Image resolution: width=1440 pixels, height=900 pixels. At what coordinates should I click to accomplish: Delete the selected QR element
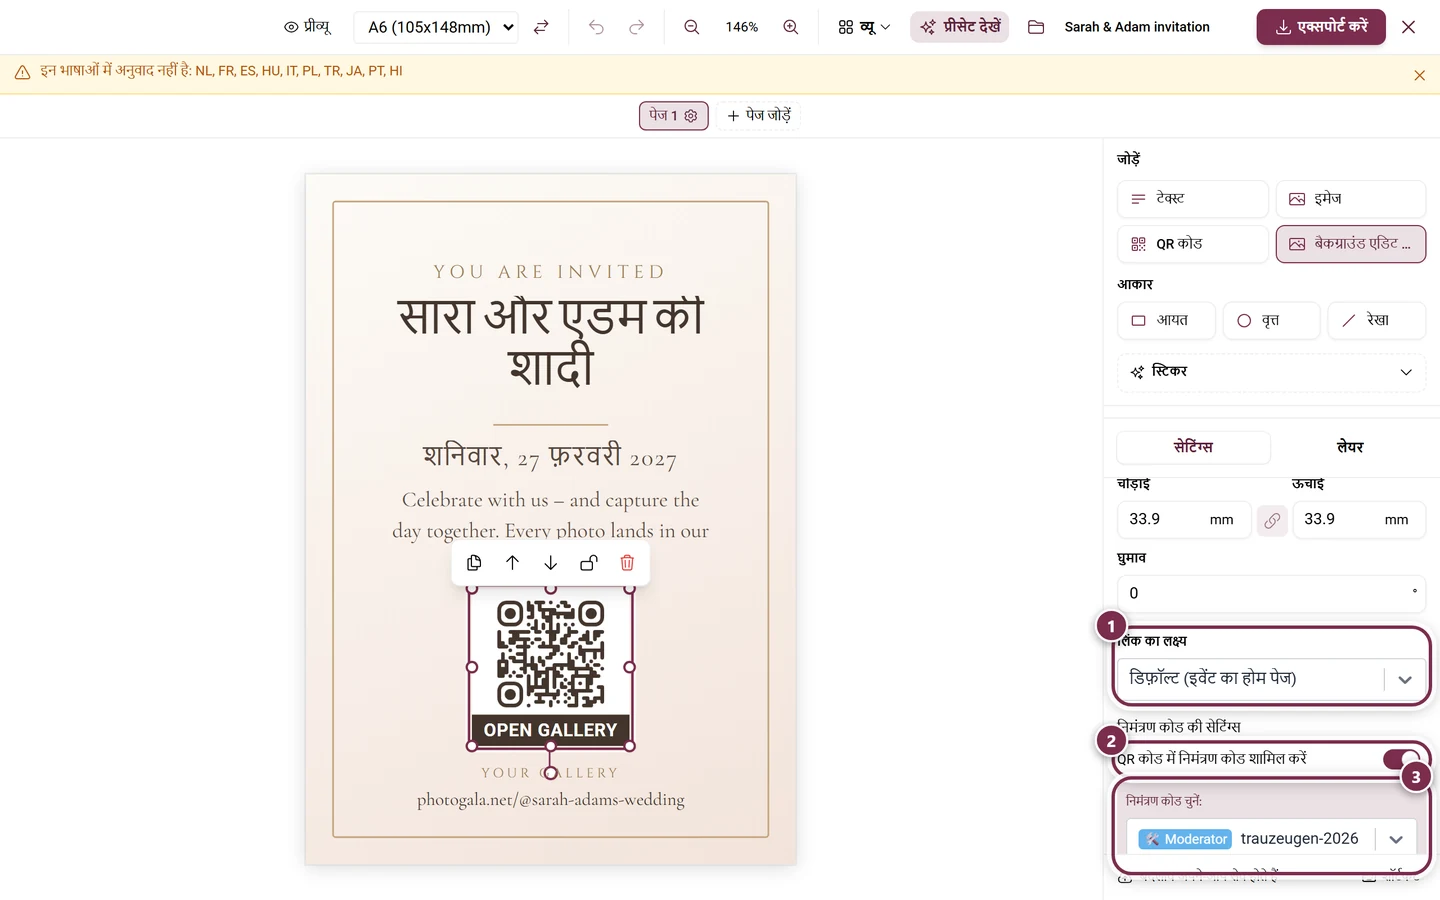[627, 563]
